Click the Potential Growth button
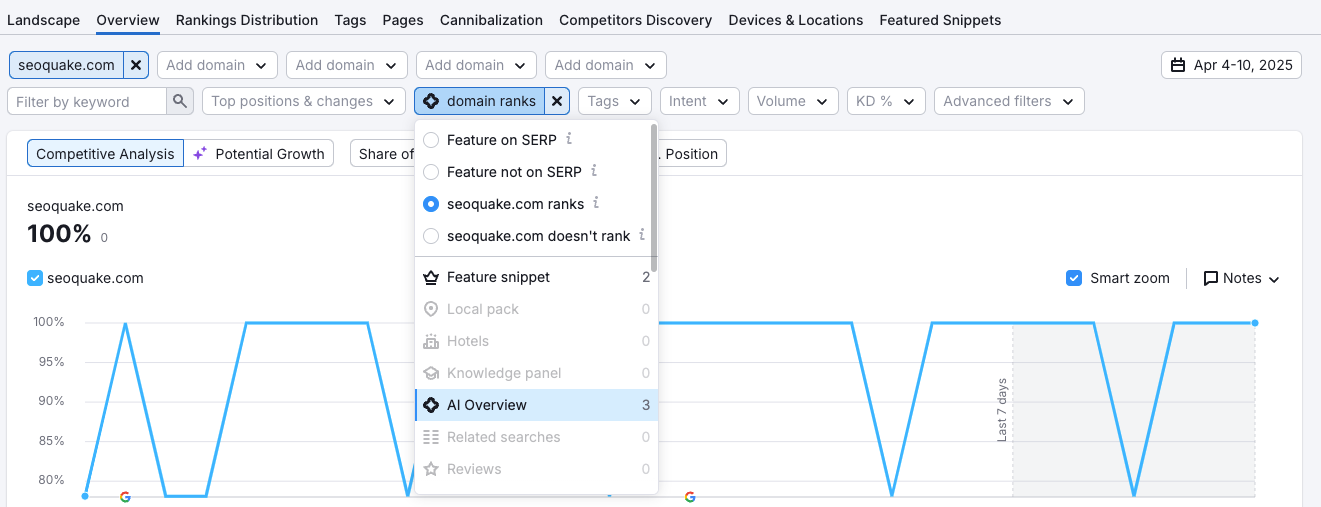Image resolution: width=1321 pixels, height=507 pixels. tap(259, 153)
